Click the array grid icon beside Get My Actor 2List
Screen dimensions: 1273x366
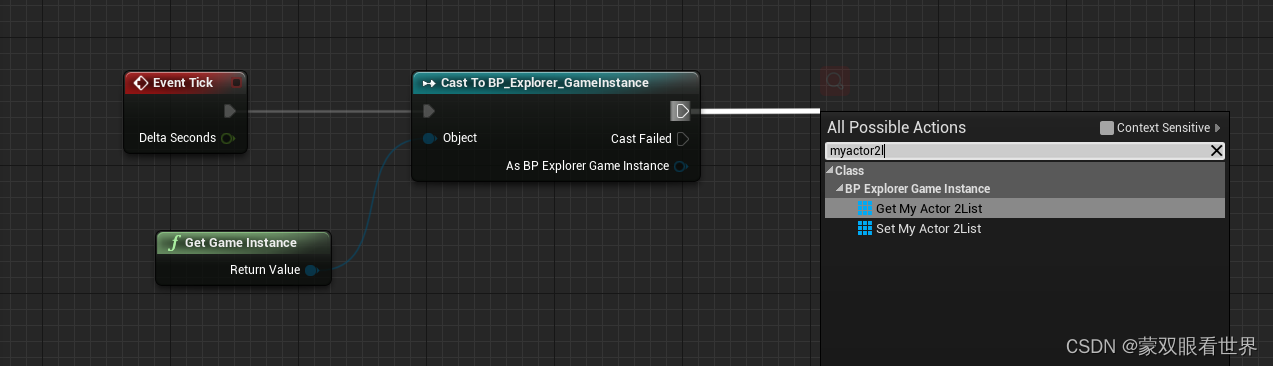click(x=865, y=208)
